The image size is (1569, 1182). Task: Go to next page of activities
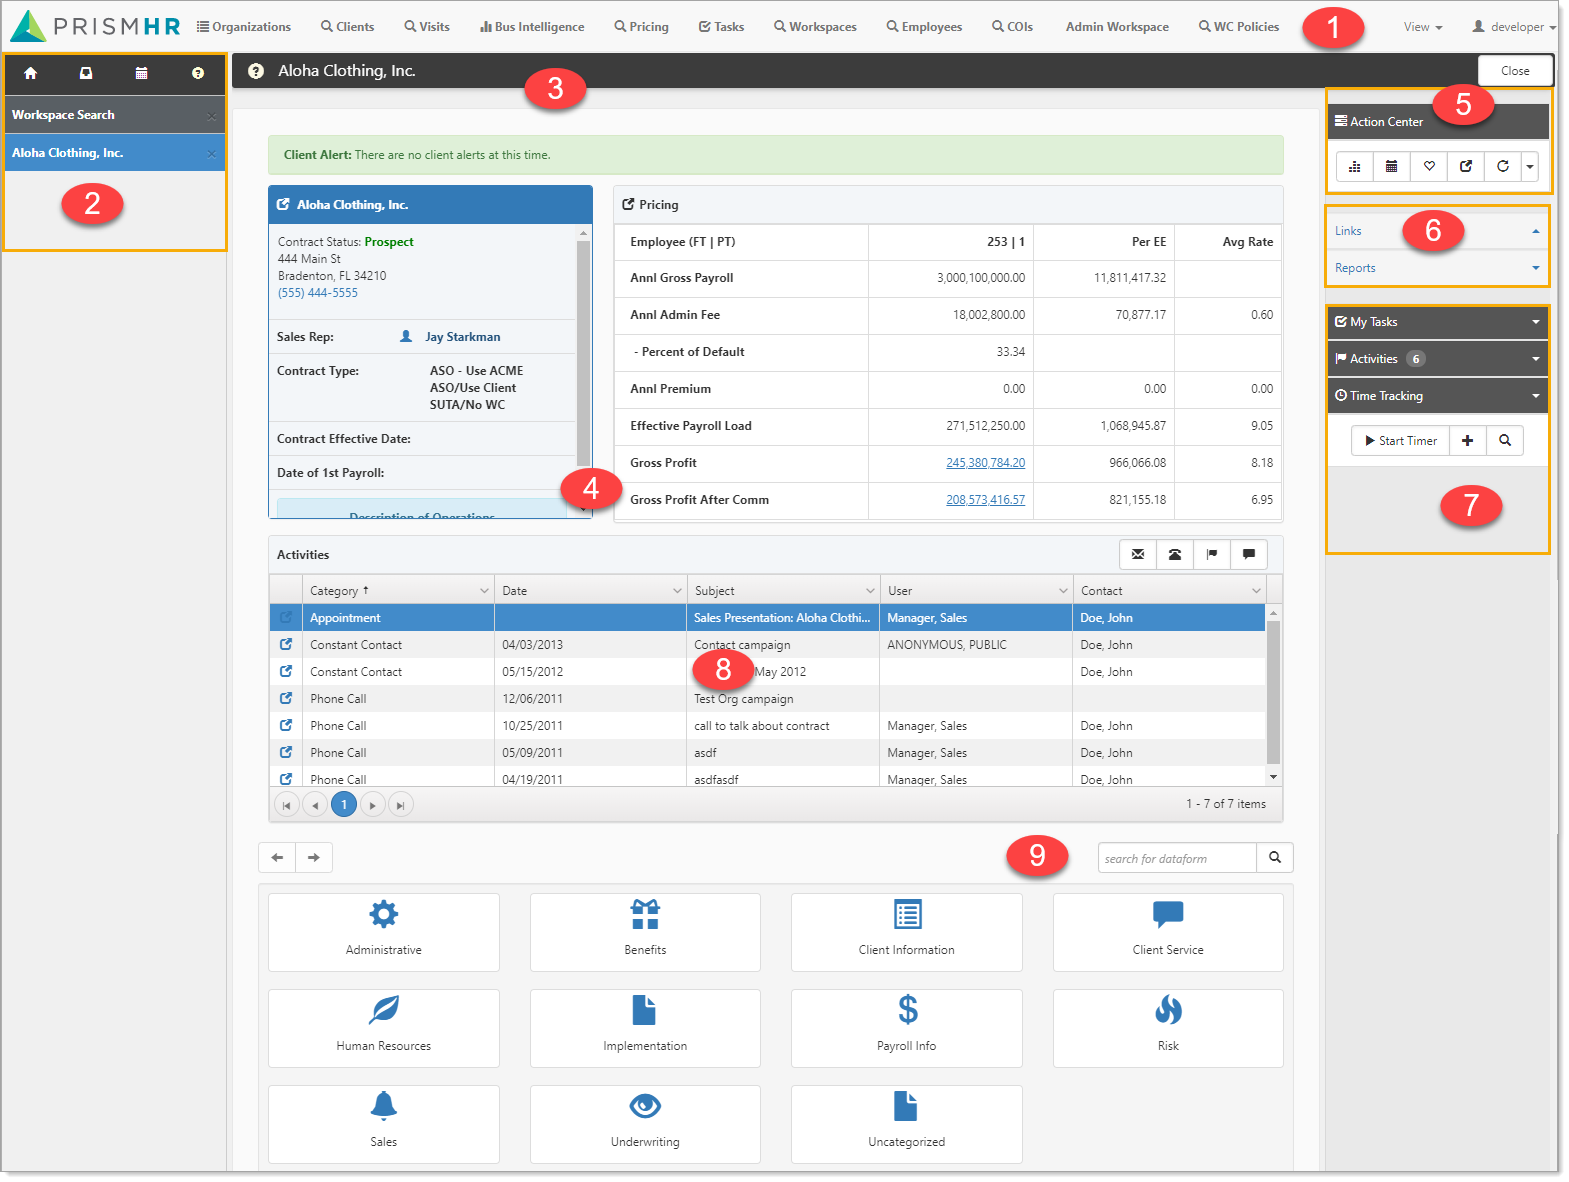click(373, 805)
